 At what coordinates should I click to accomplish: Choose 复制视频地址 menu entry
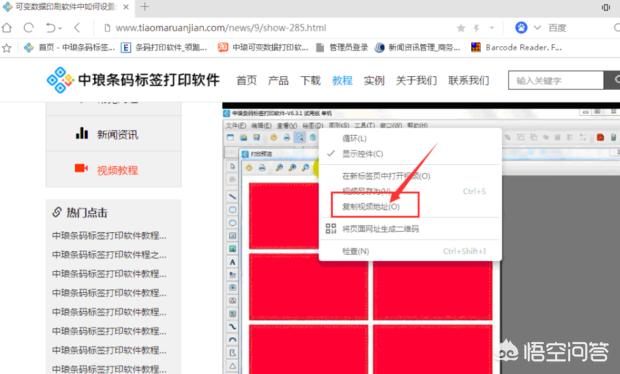410,207
